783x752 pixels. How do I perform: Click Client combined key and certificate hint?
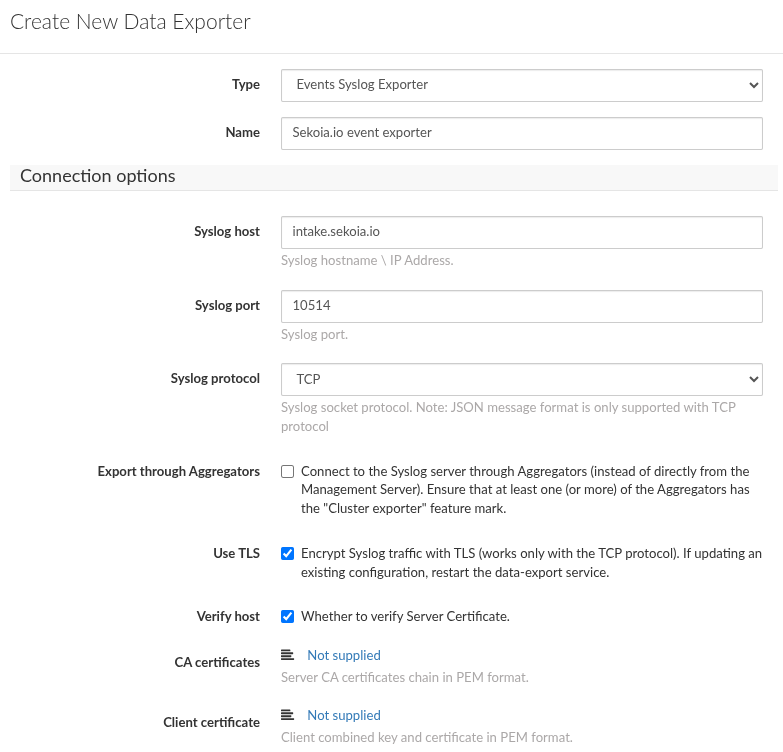point(426,738)
